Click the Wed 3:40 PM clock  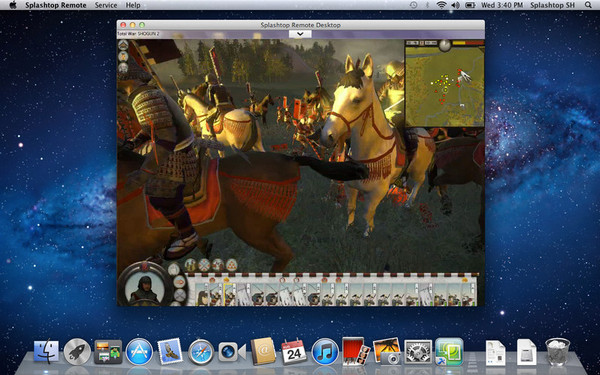502,5
